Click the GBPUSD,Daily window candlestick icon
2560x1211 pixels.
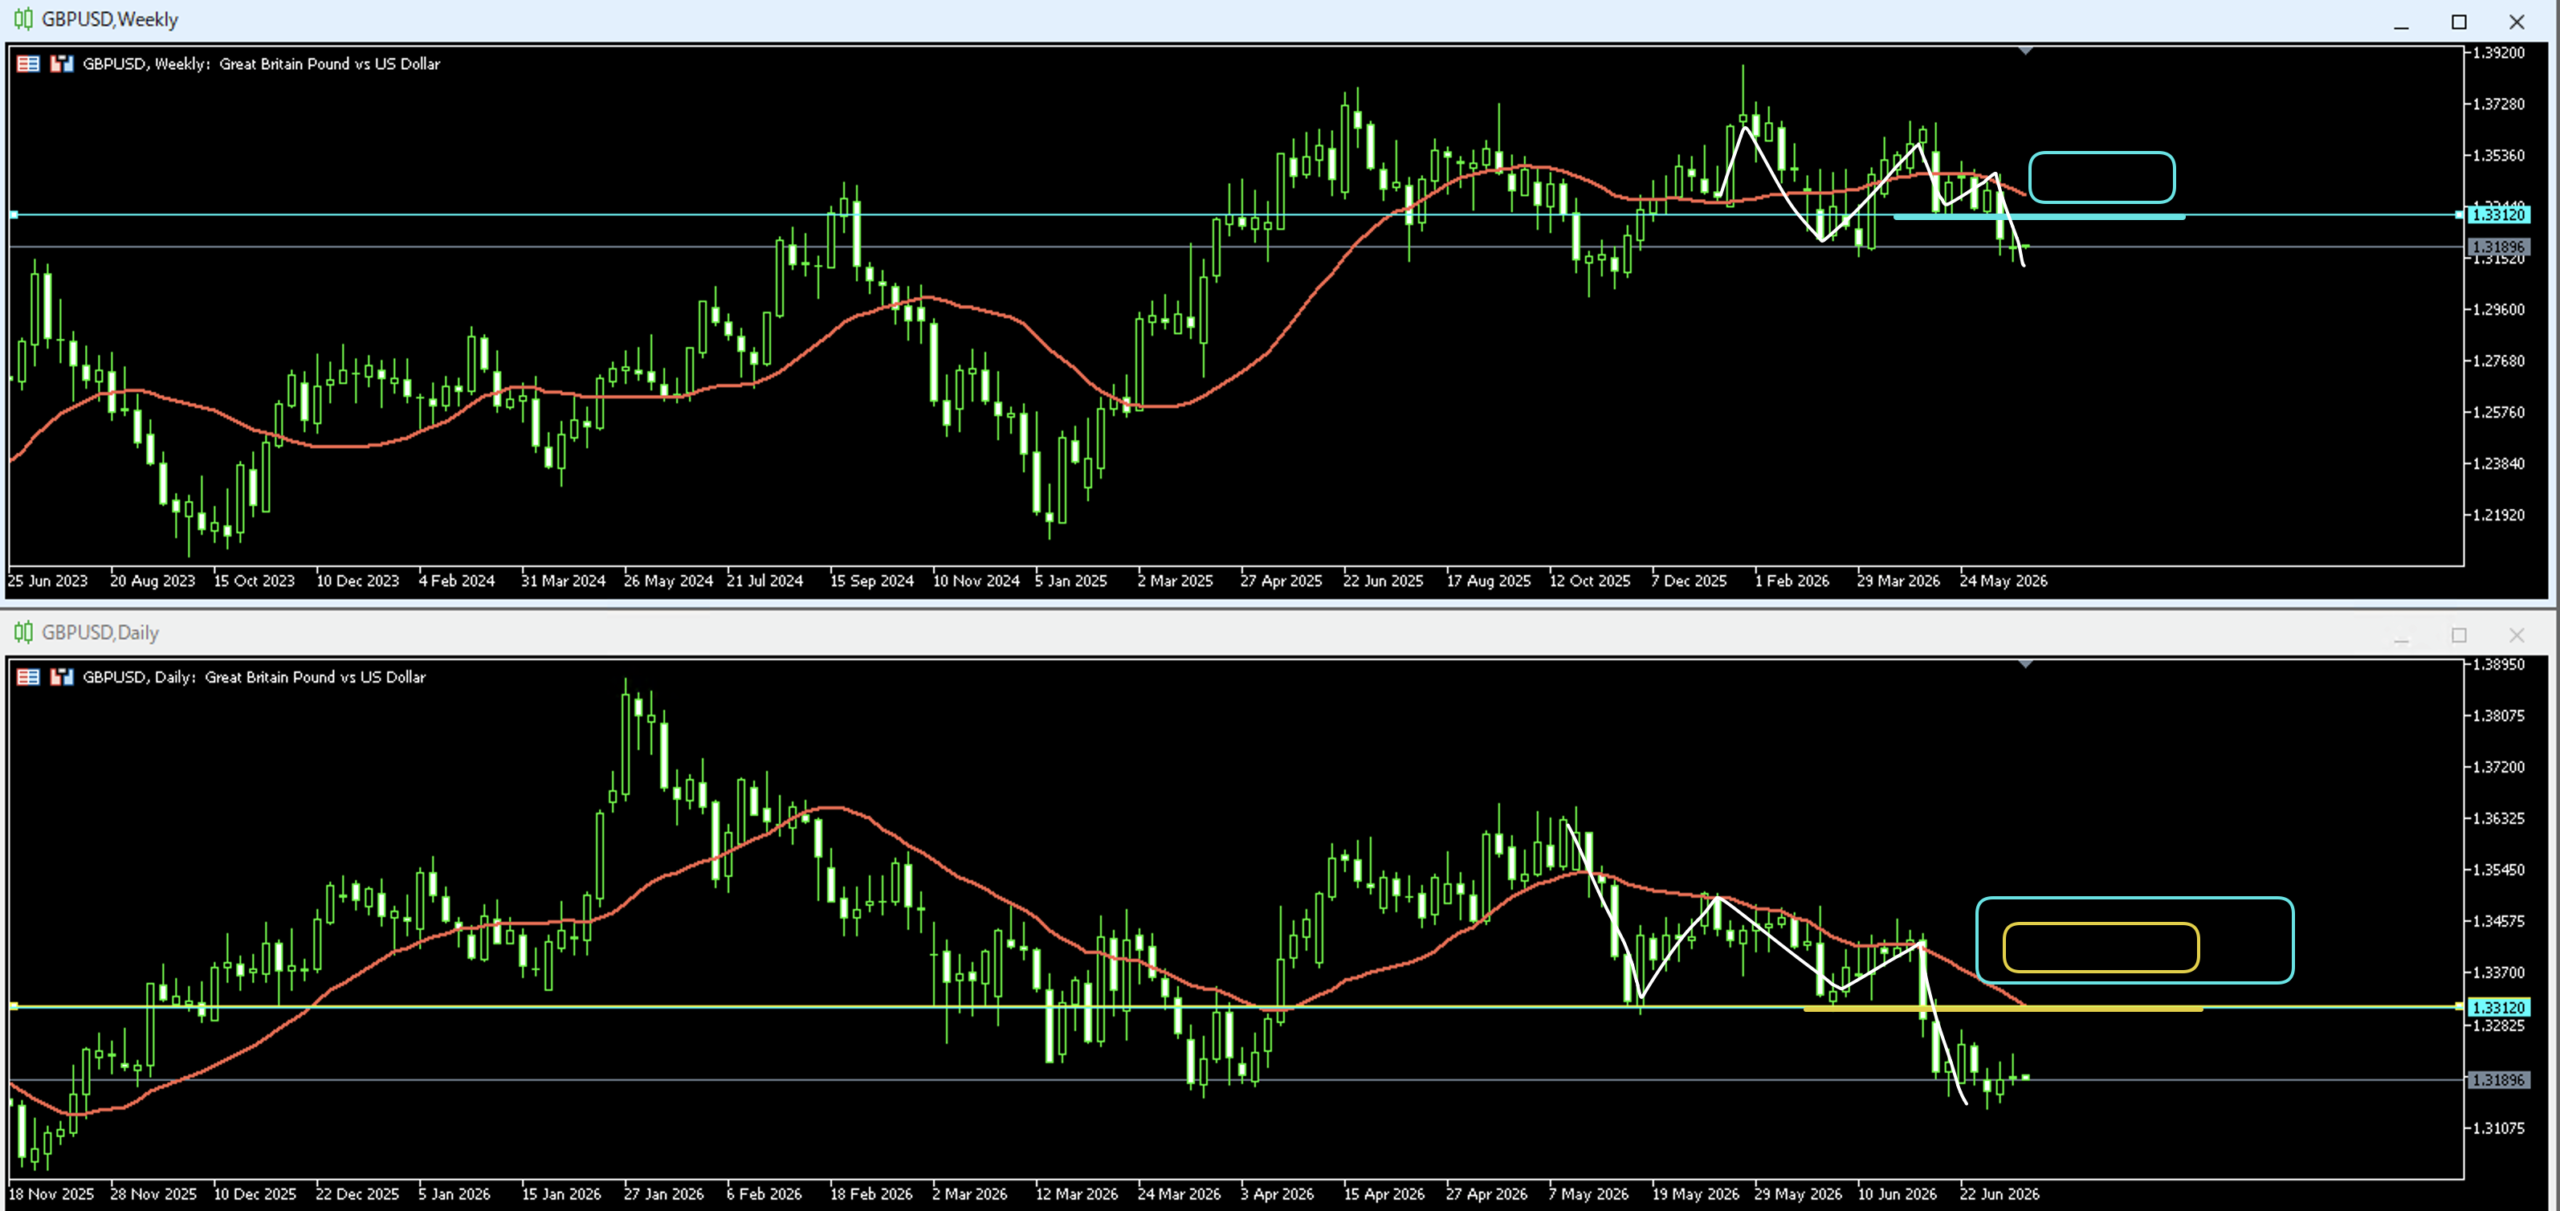pyautogui.click(x=23, y=632)
